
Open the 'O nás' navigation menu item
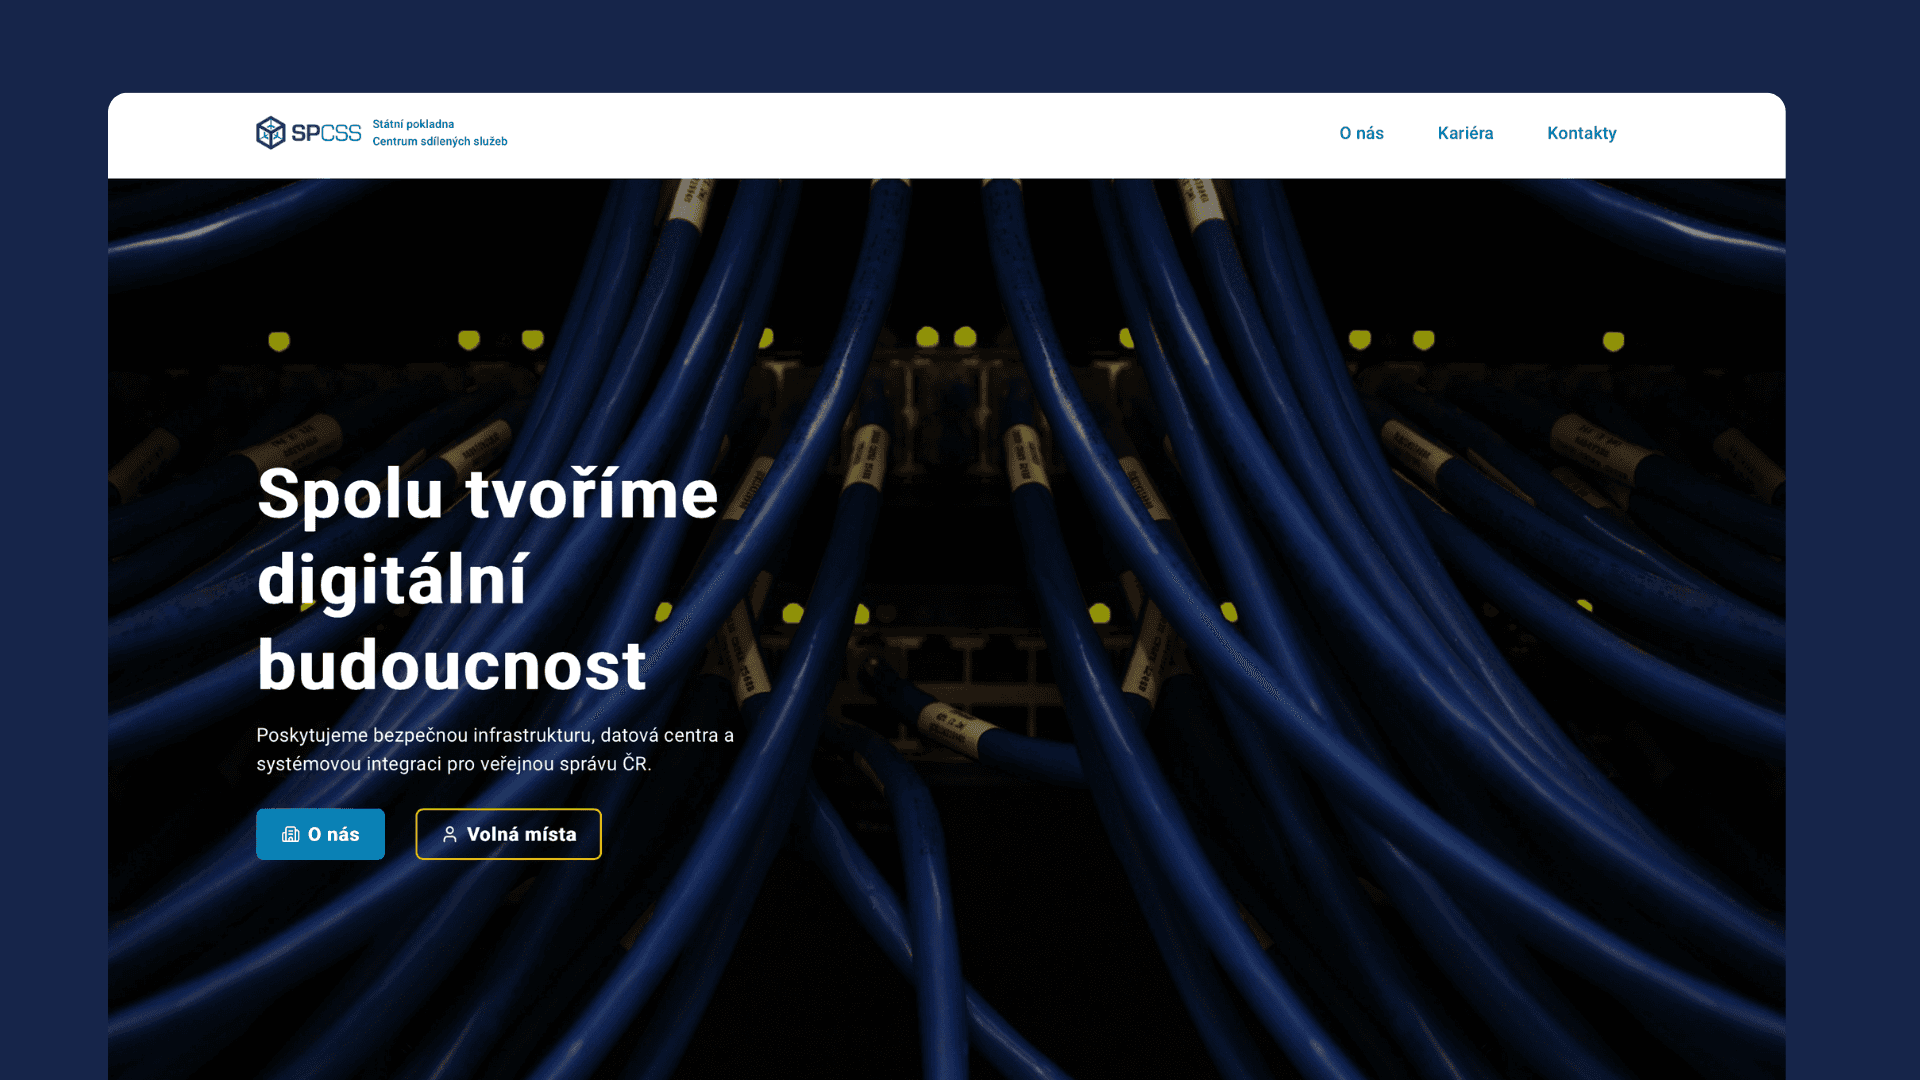[1361, 133]
